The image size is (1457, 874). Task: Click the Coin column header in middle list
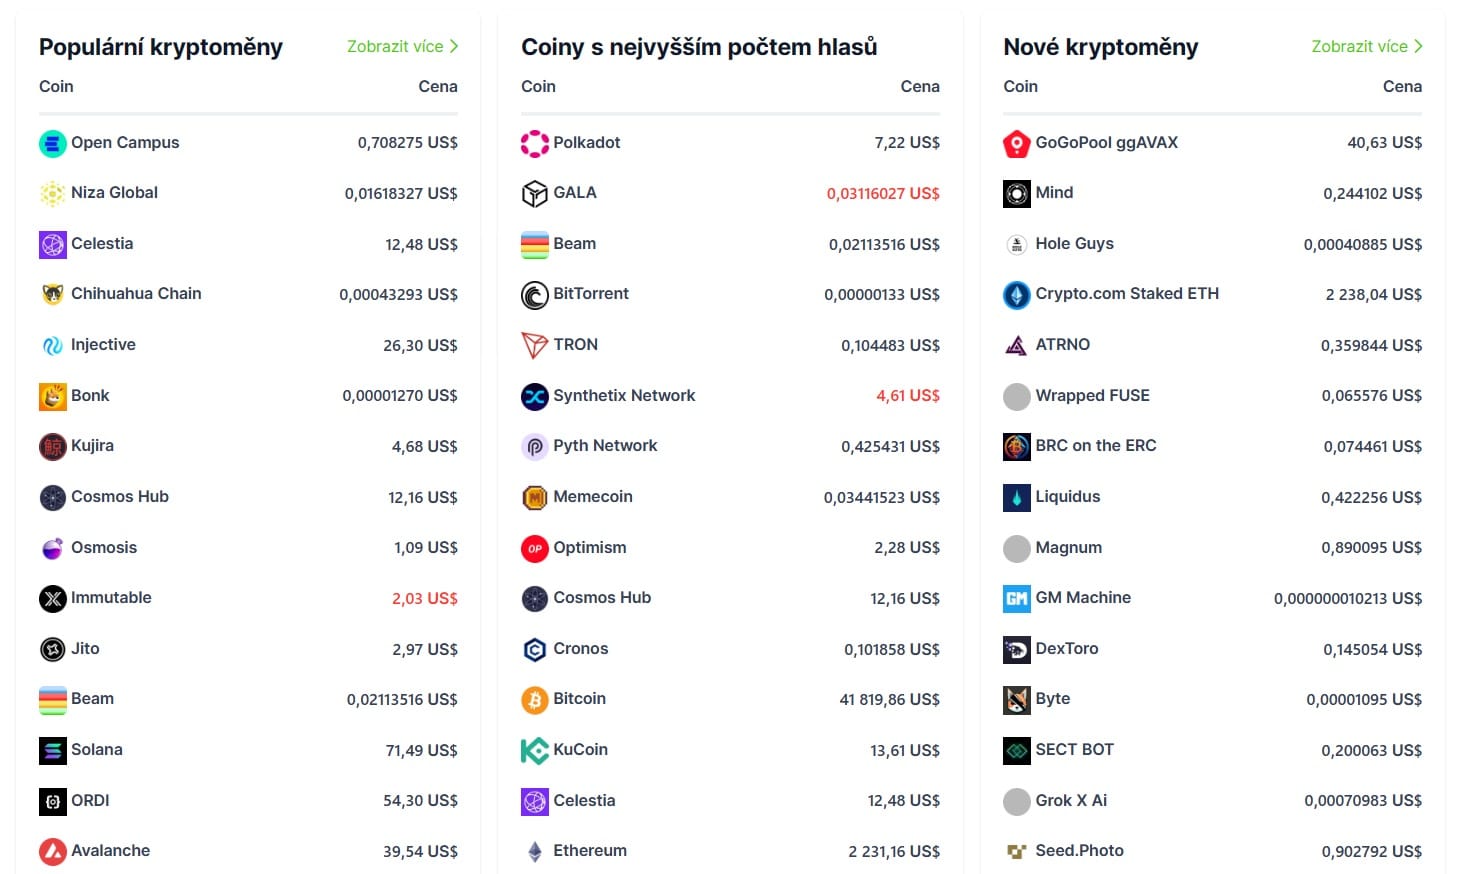(x=538, y=87)
